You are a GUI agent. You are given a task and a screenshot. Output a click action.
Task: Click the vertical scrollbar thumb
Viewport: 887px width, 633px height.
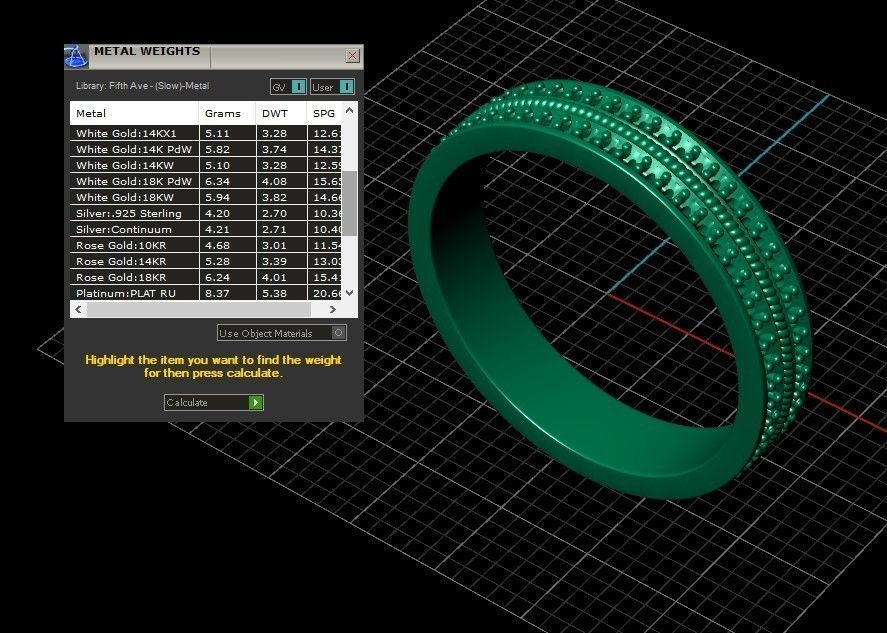[350, 203]
